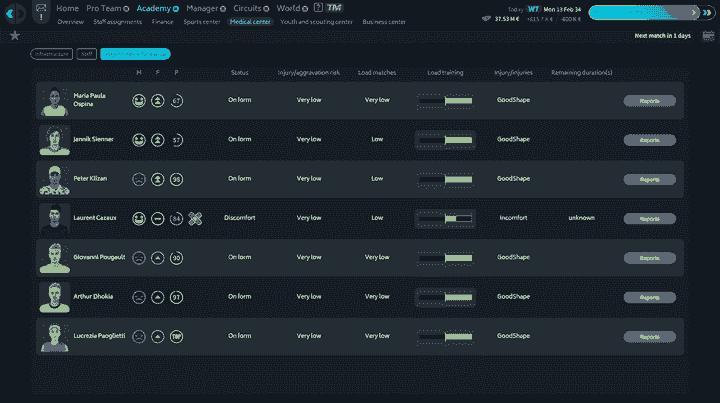
Task: Select the Staff filter pill
Action: (x=87, y=53)
